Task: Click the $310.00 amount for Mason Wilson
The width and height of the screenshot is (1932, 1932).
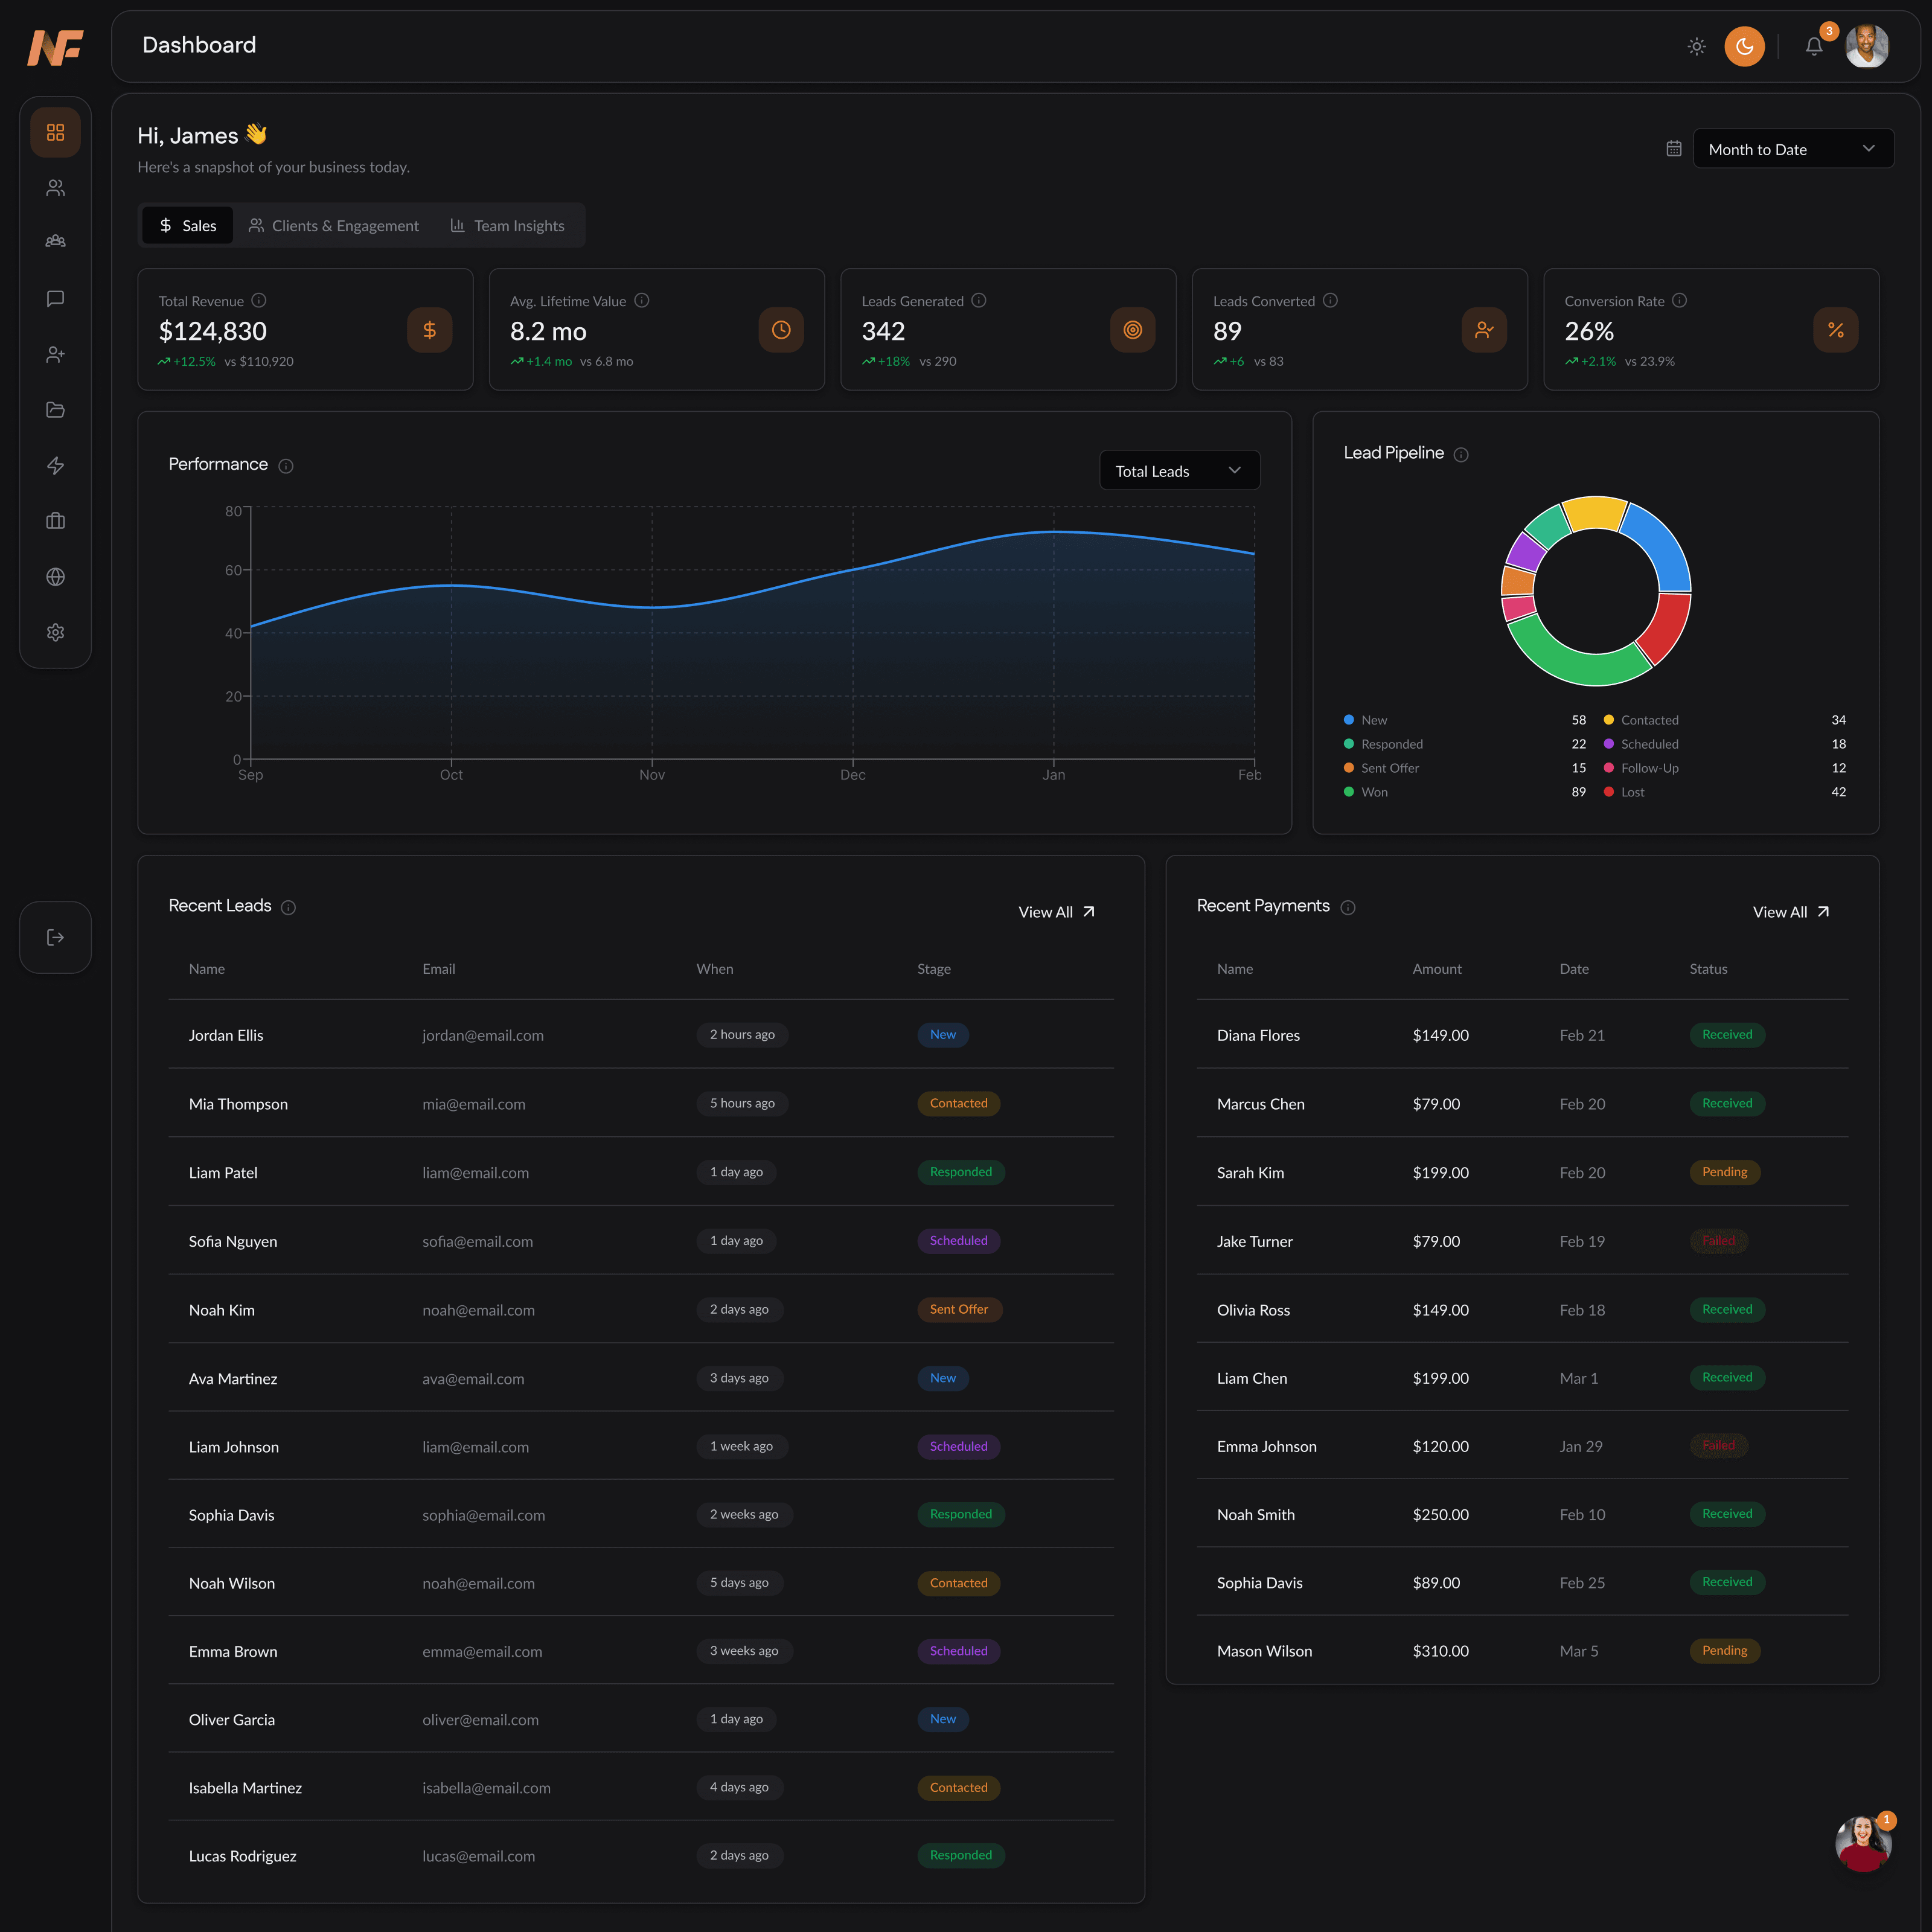Action: click(1440, 1651)
